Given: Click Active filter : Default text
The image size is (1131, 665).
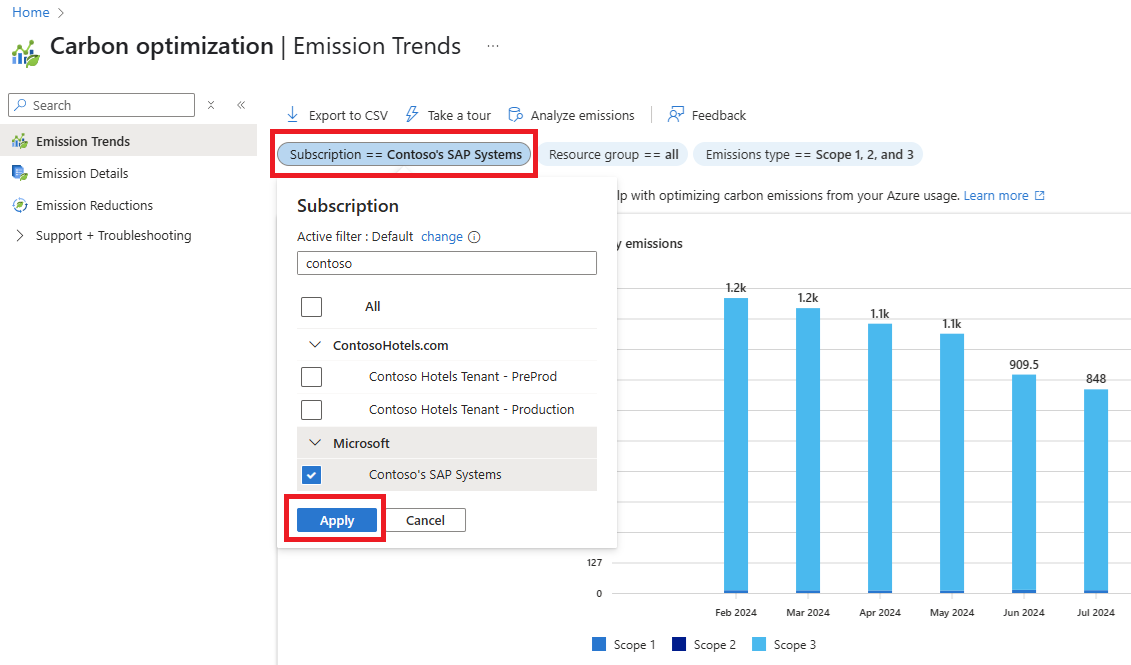Looking at the screenshot, I should click(355, 237).
